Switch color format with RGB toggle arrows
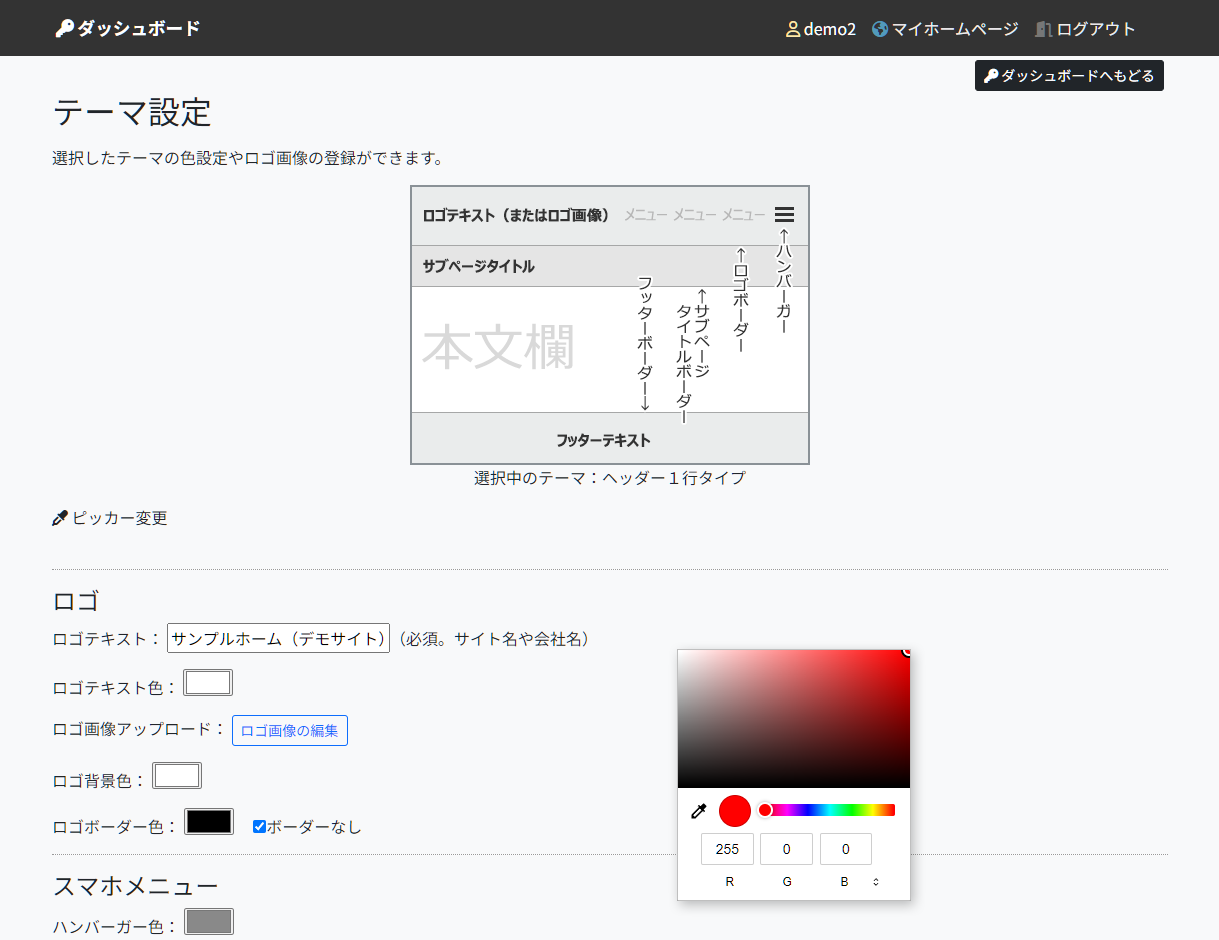 (876, 882)
